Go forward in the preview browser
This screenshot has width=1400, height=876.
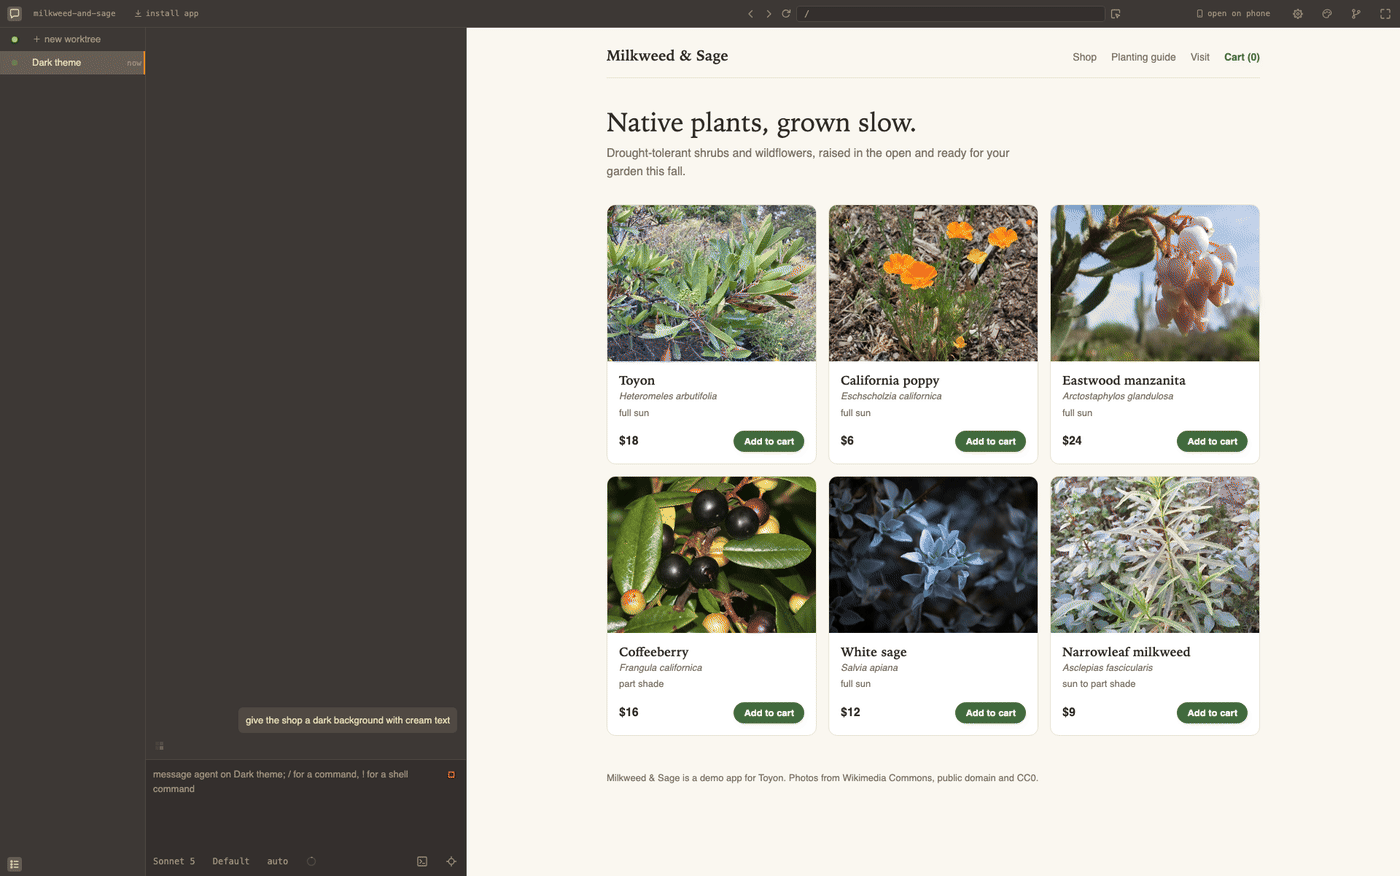pos(768,14)
